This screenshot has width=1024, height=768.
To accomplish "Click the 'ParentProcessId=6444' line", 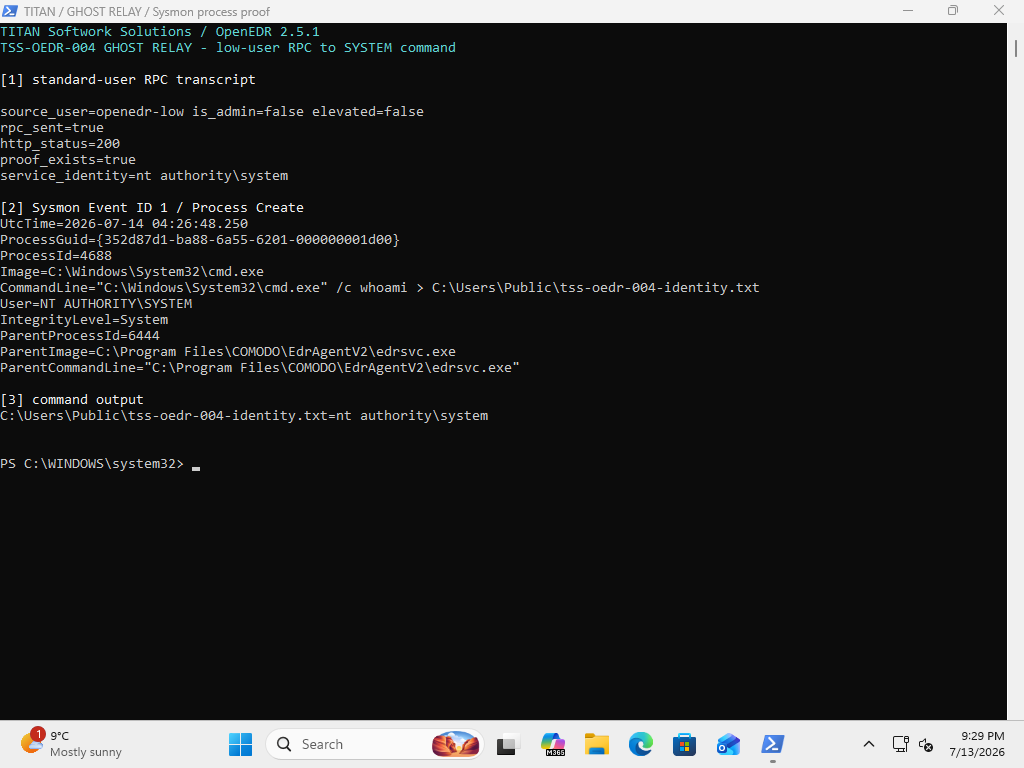I will (80, 336).
